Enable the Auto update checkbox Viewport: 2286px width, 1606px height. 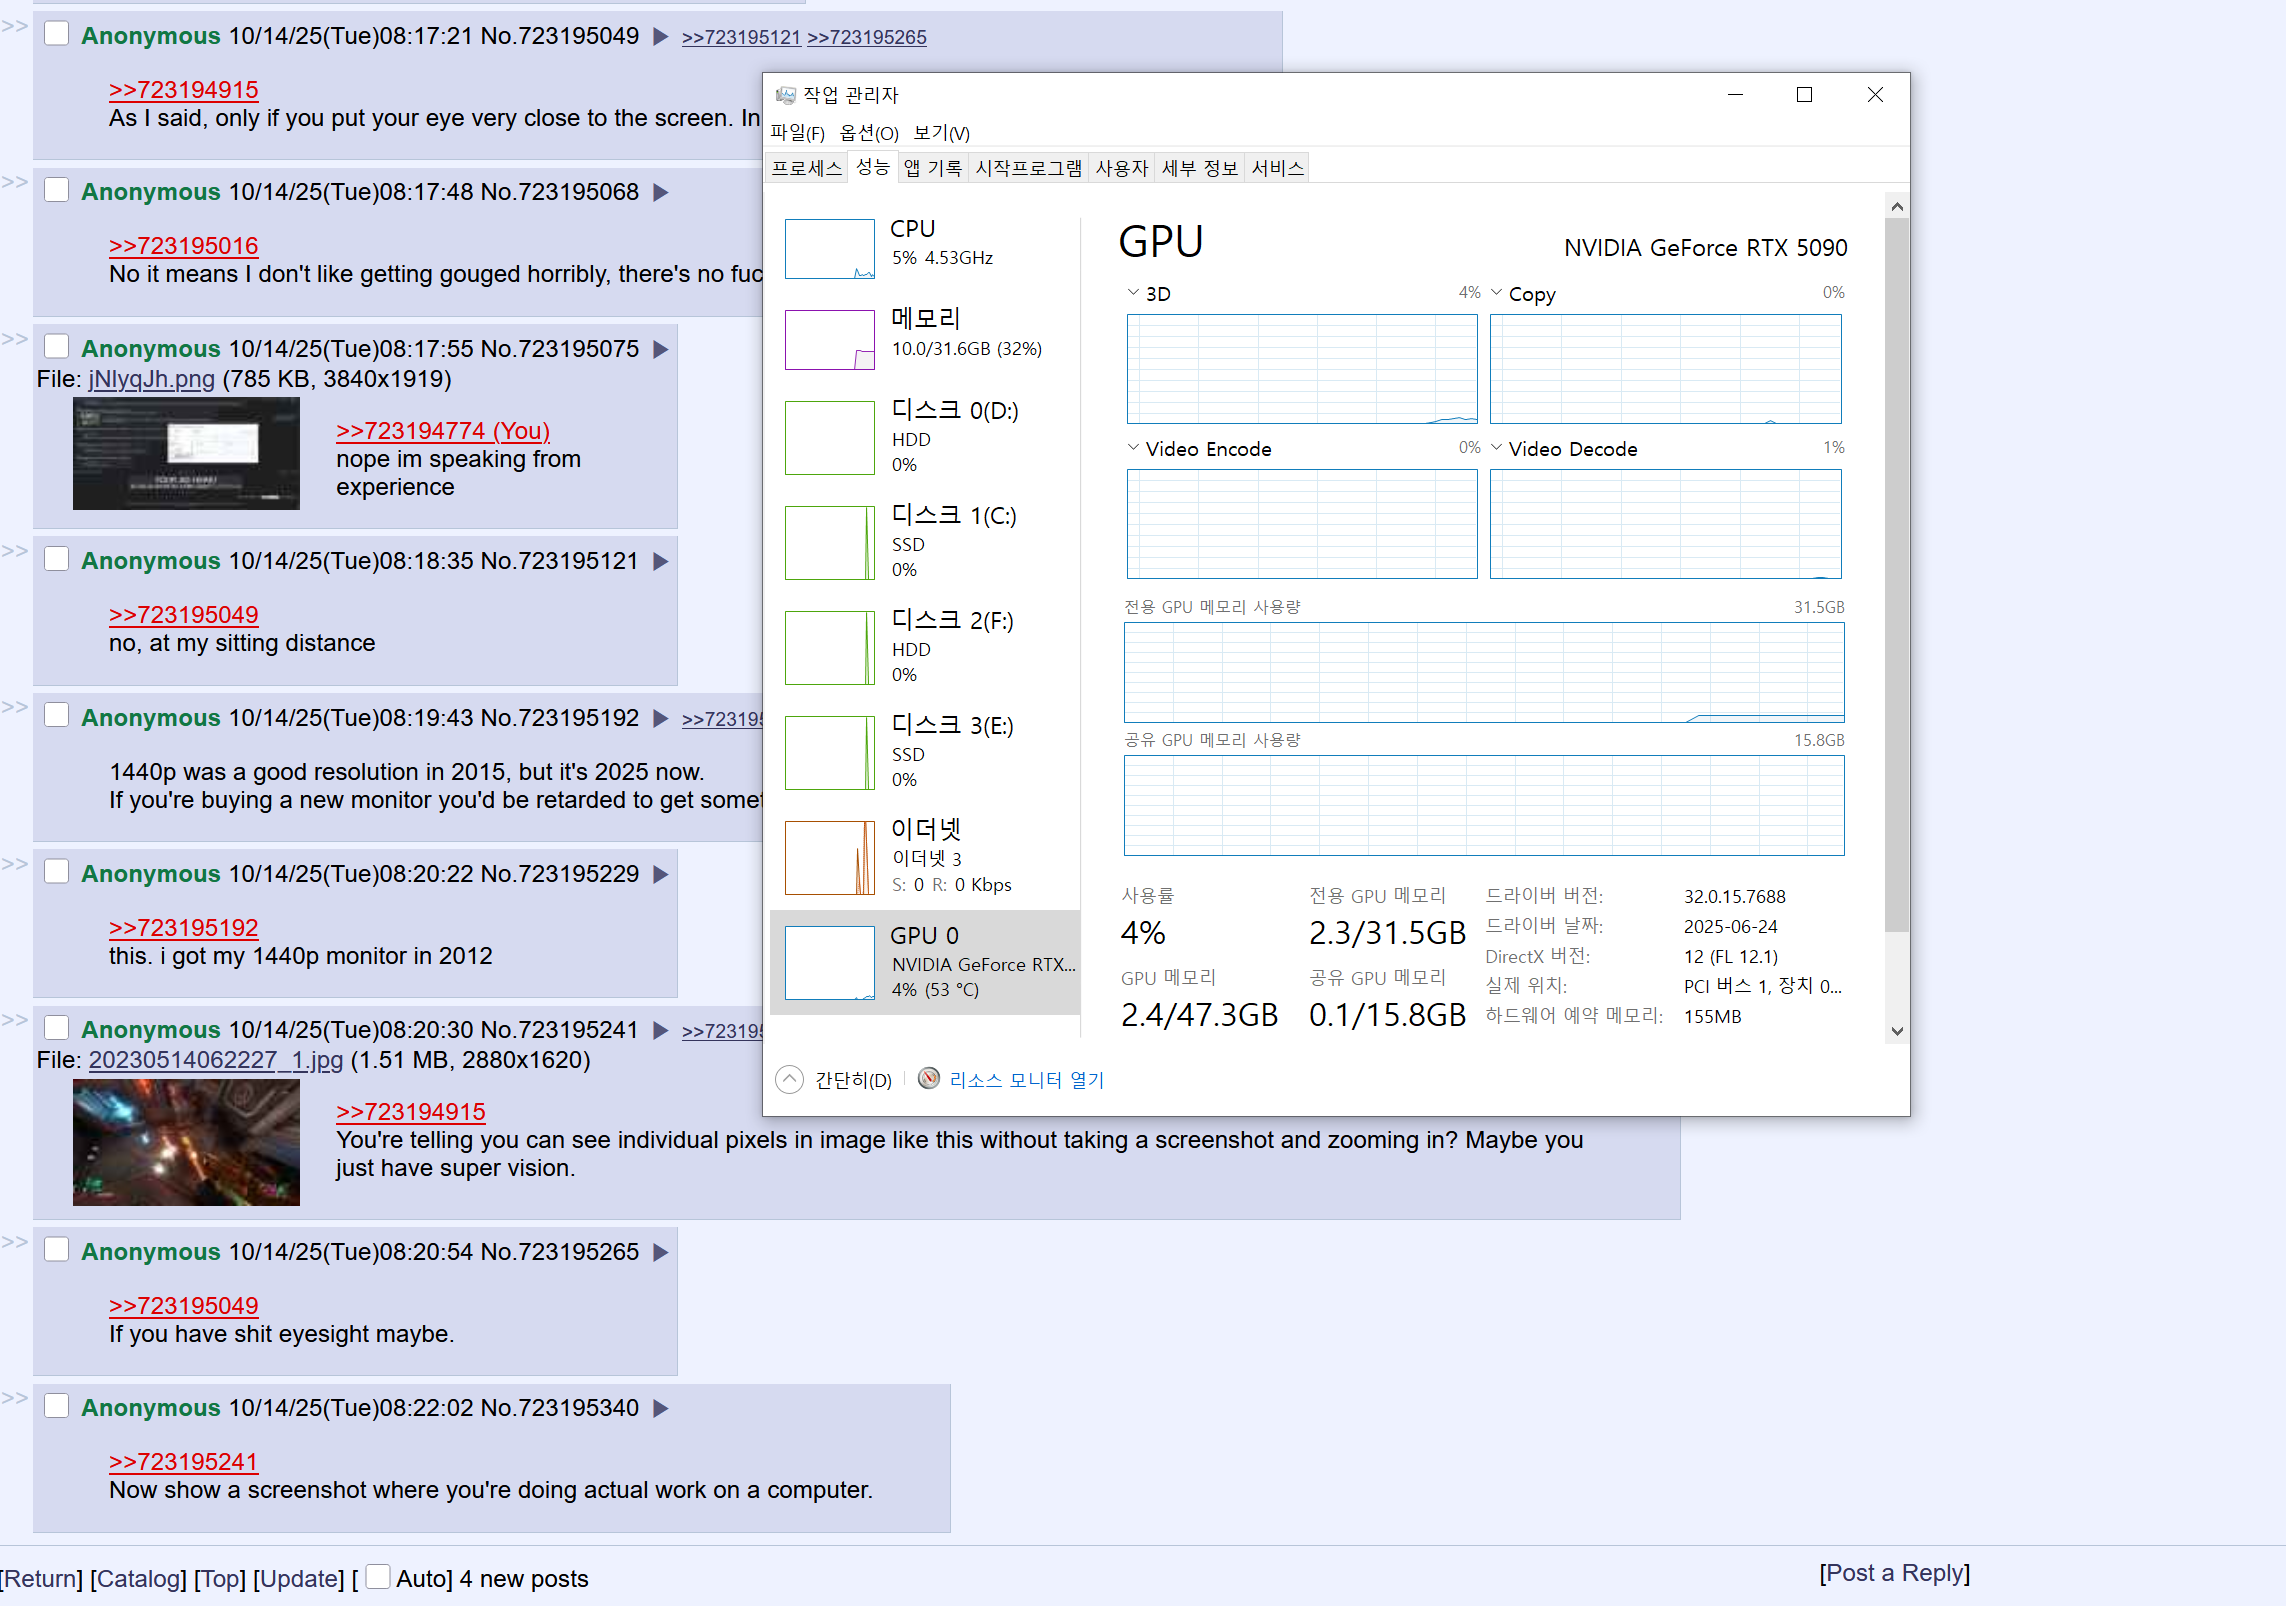point(378,1577)
